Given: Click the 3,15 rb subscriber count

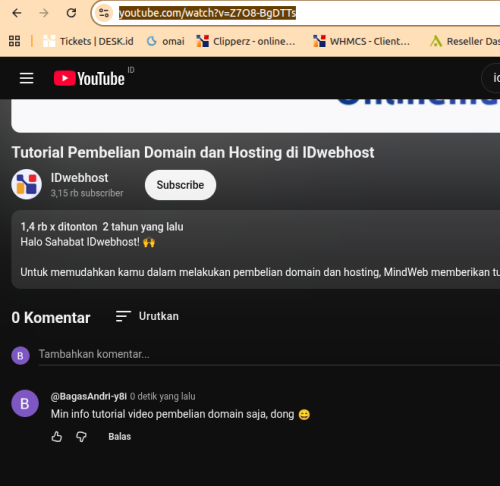Looking at the screenshot, I should 87,193.
